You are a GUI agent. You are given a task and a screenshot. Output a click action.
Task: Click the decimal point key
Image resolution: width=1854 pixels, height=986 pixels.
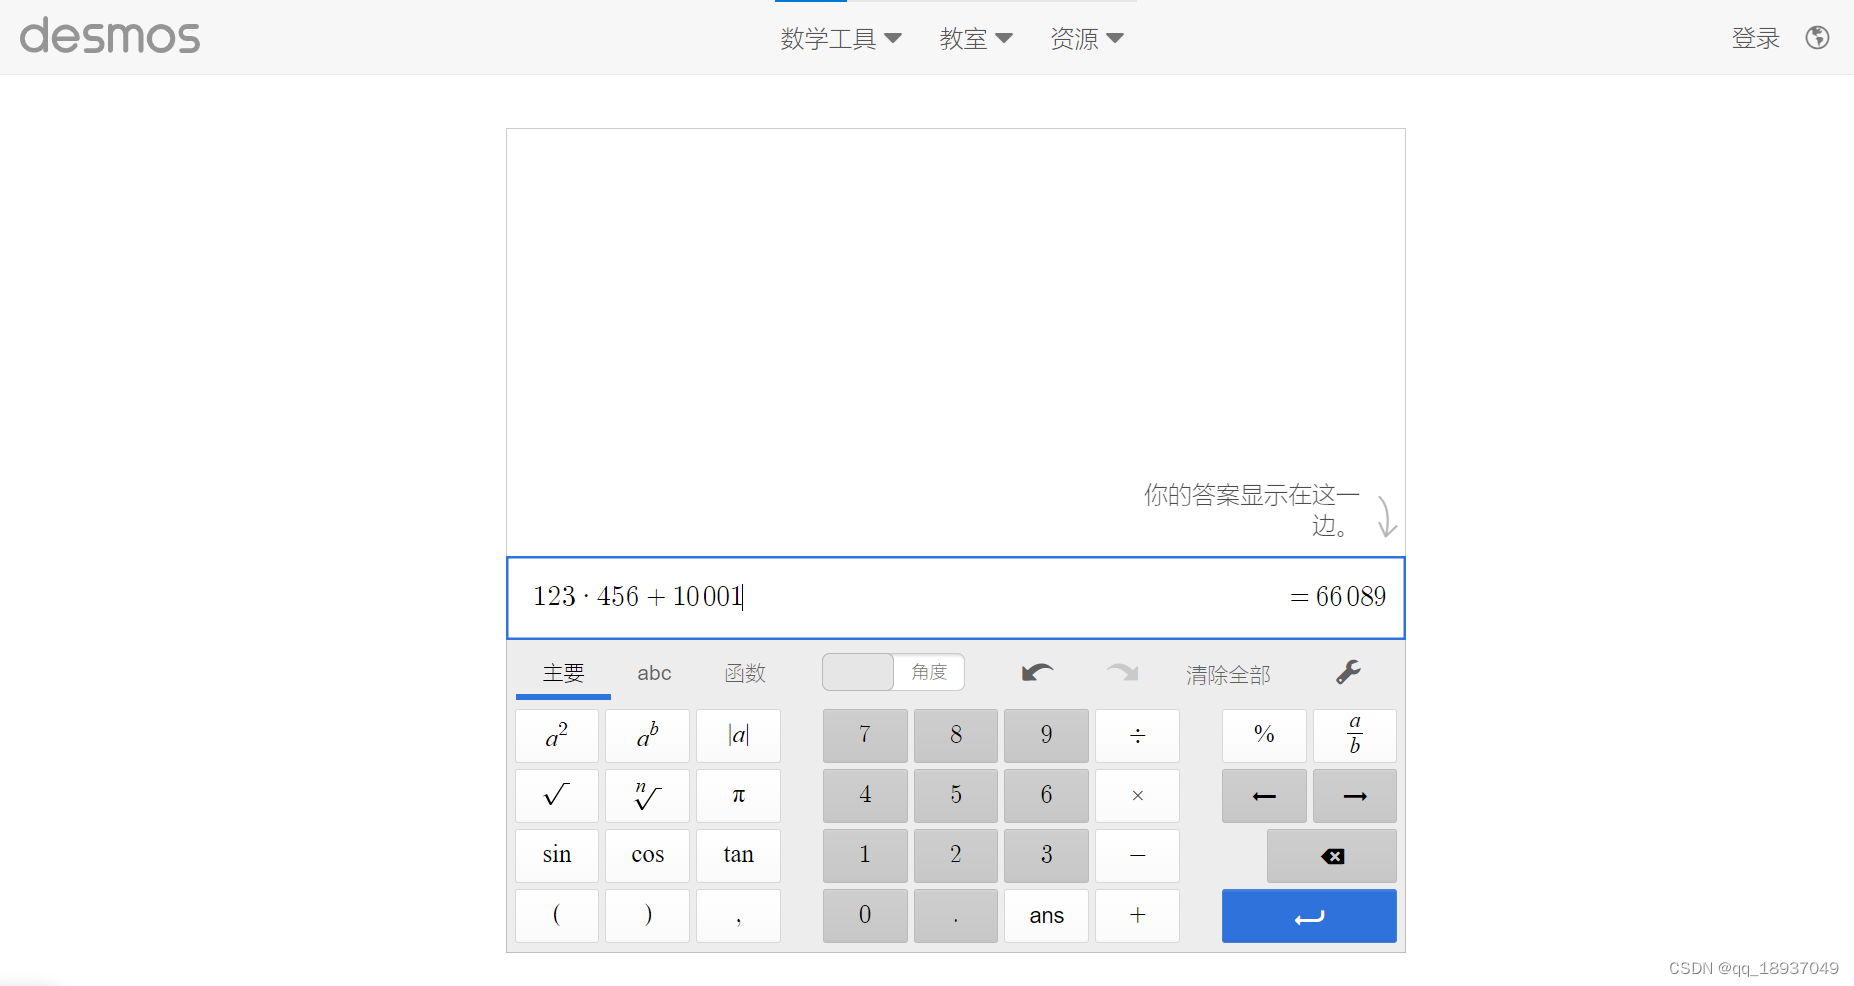(956, 916)
